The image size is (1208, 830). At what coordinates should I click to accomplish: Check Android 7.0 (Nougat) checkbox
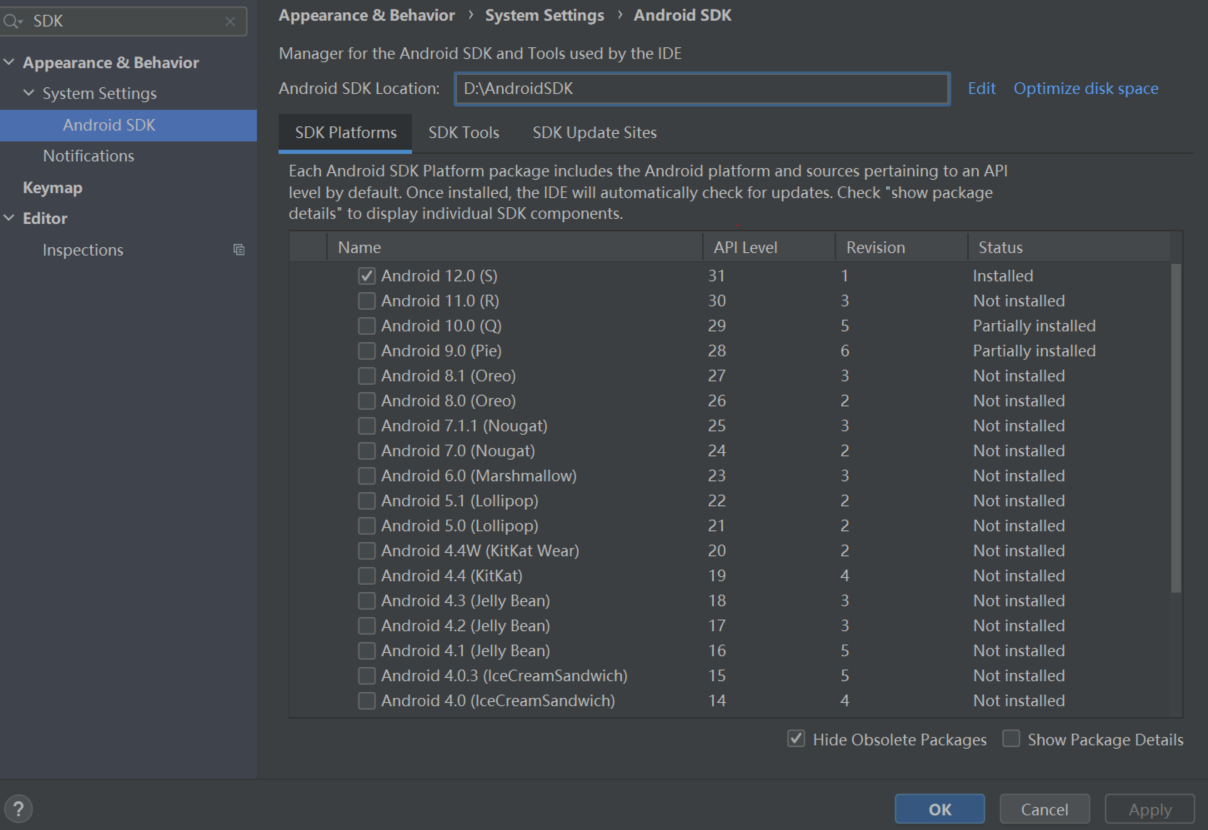[367, 451]
